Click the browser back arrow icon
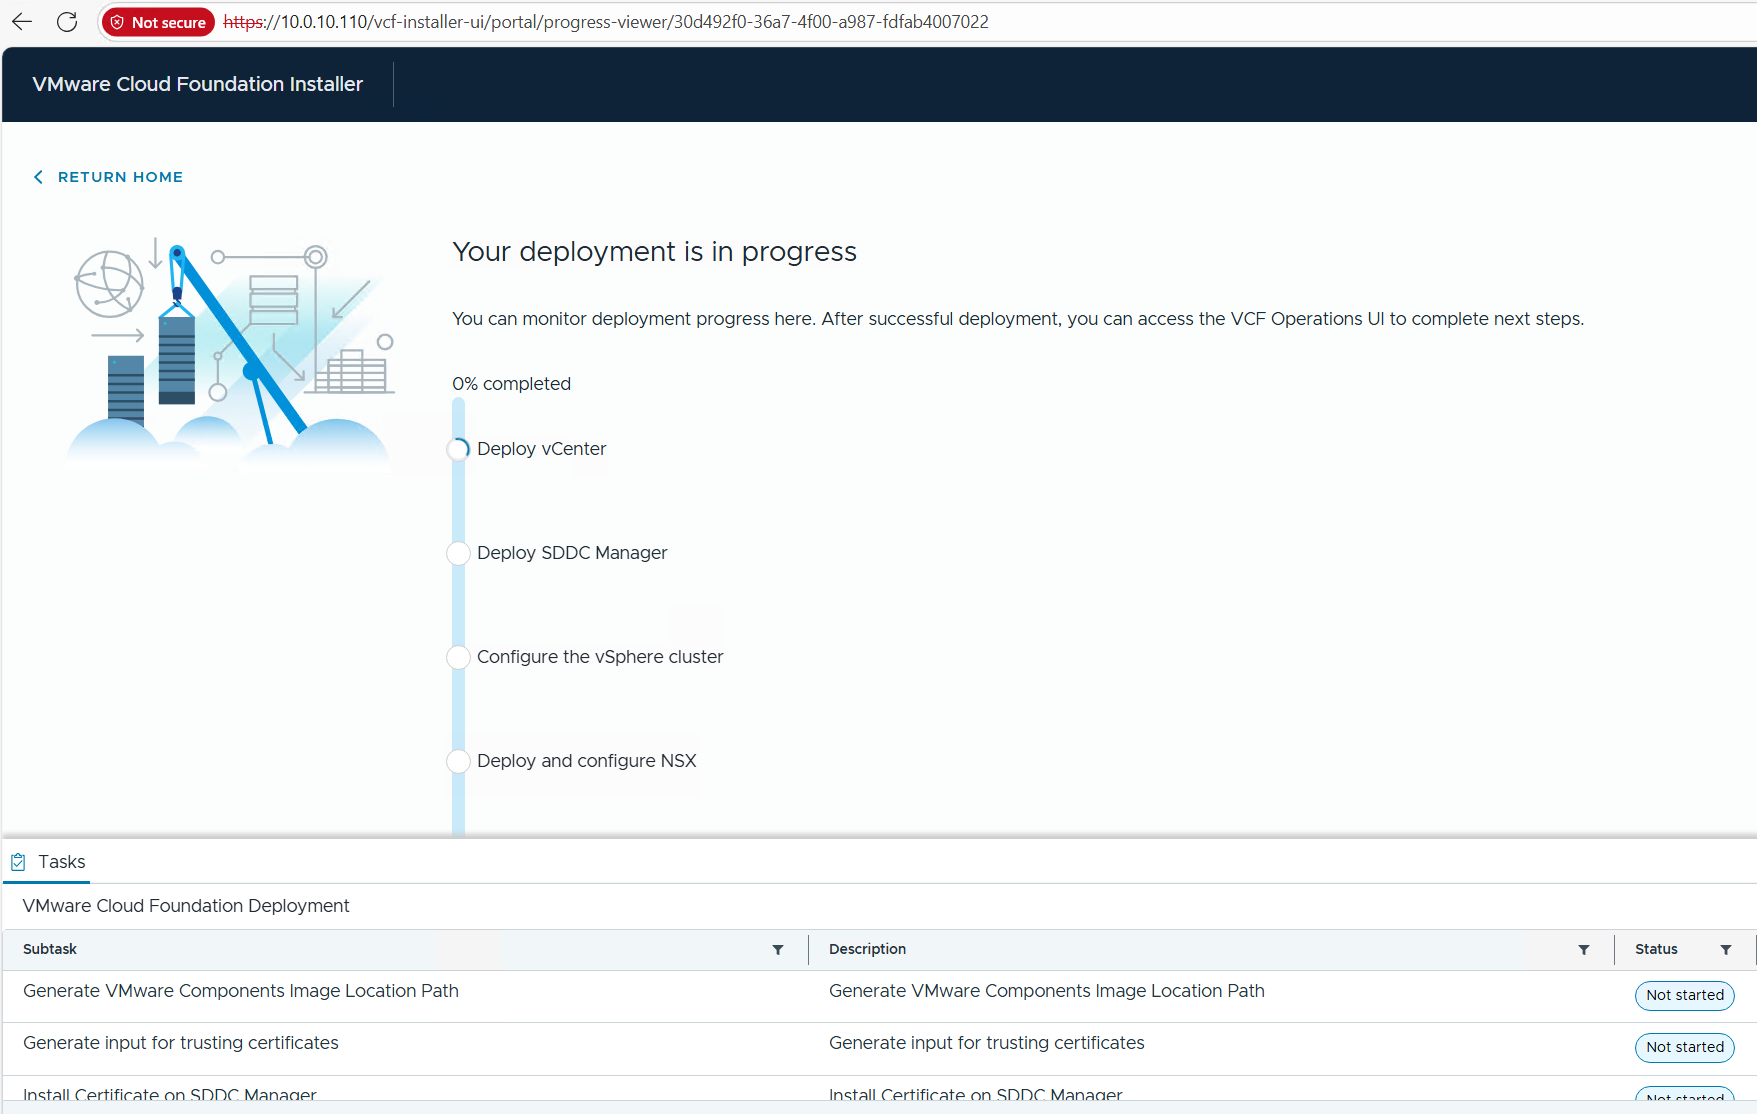This screenshot has width=1757, height=1114. (22, 22)
